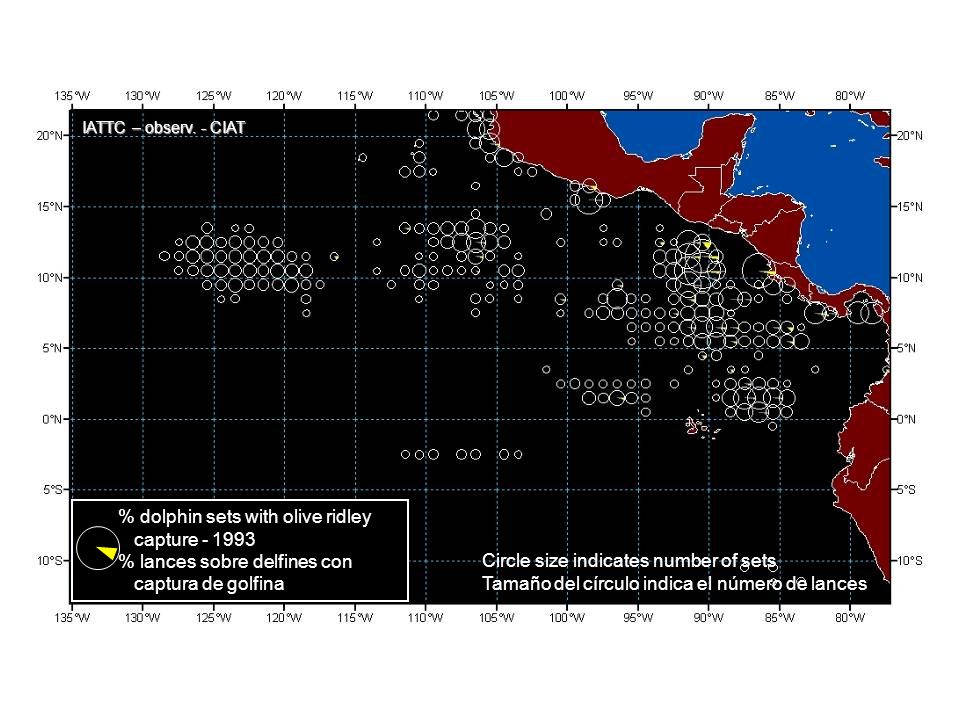Click the 15°N label on the right axis

click(x=909, y=206)
